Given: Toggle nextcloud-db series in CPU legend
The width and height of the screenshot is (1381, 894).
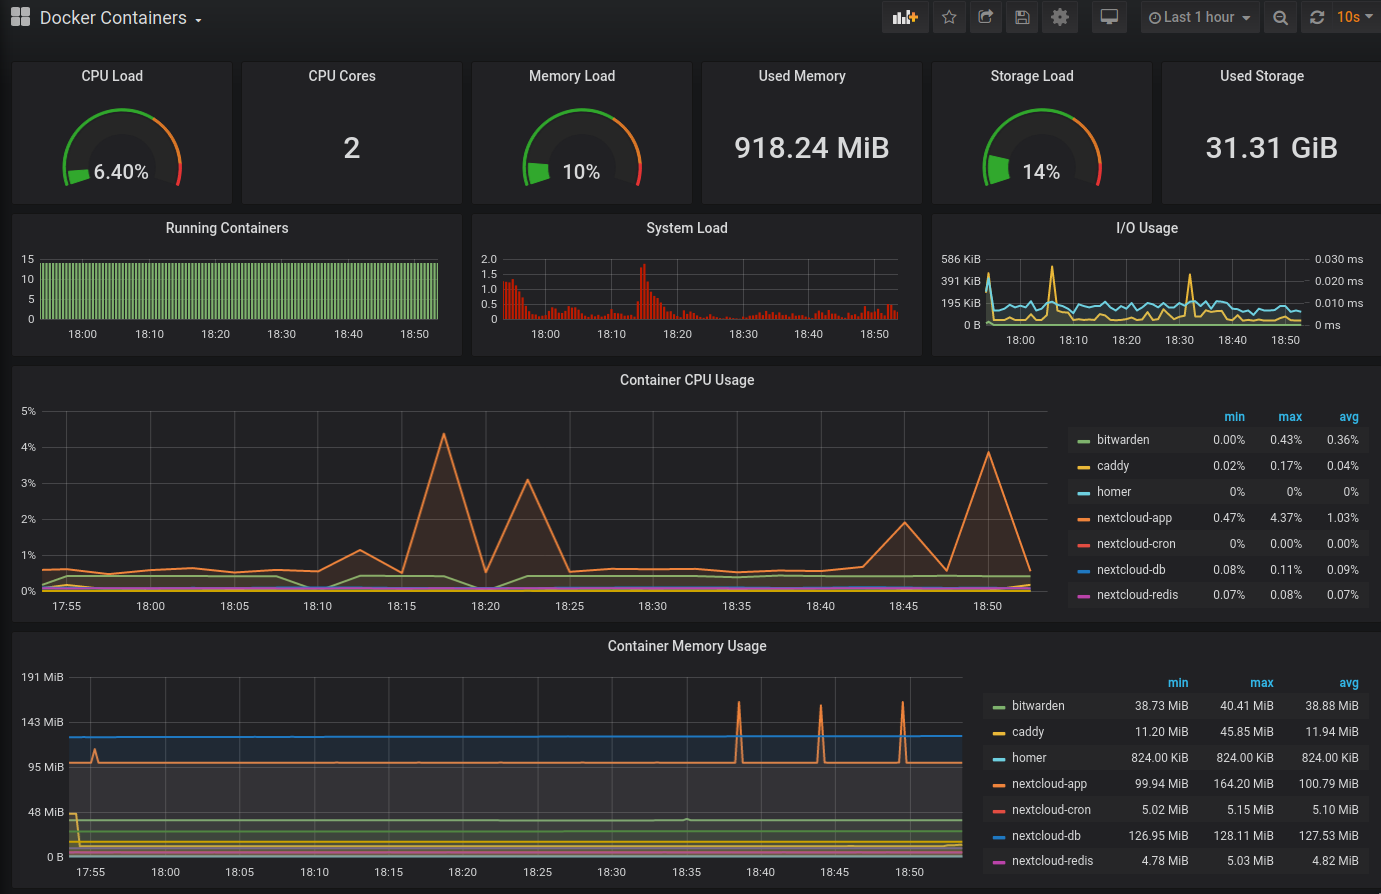Looking at the screenshot, I should [x=1131, y=570].
